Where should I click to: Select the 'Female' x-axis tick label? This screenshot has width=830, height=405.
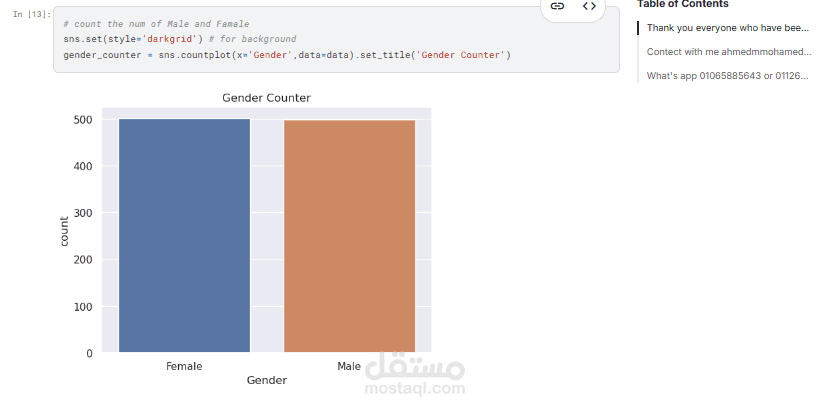tap(184, 366)
